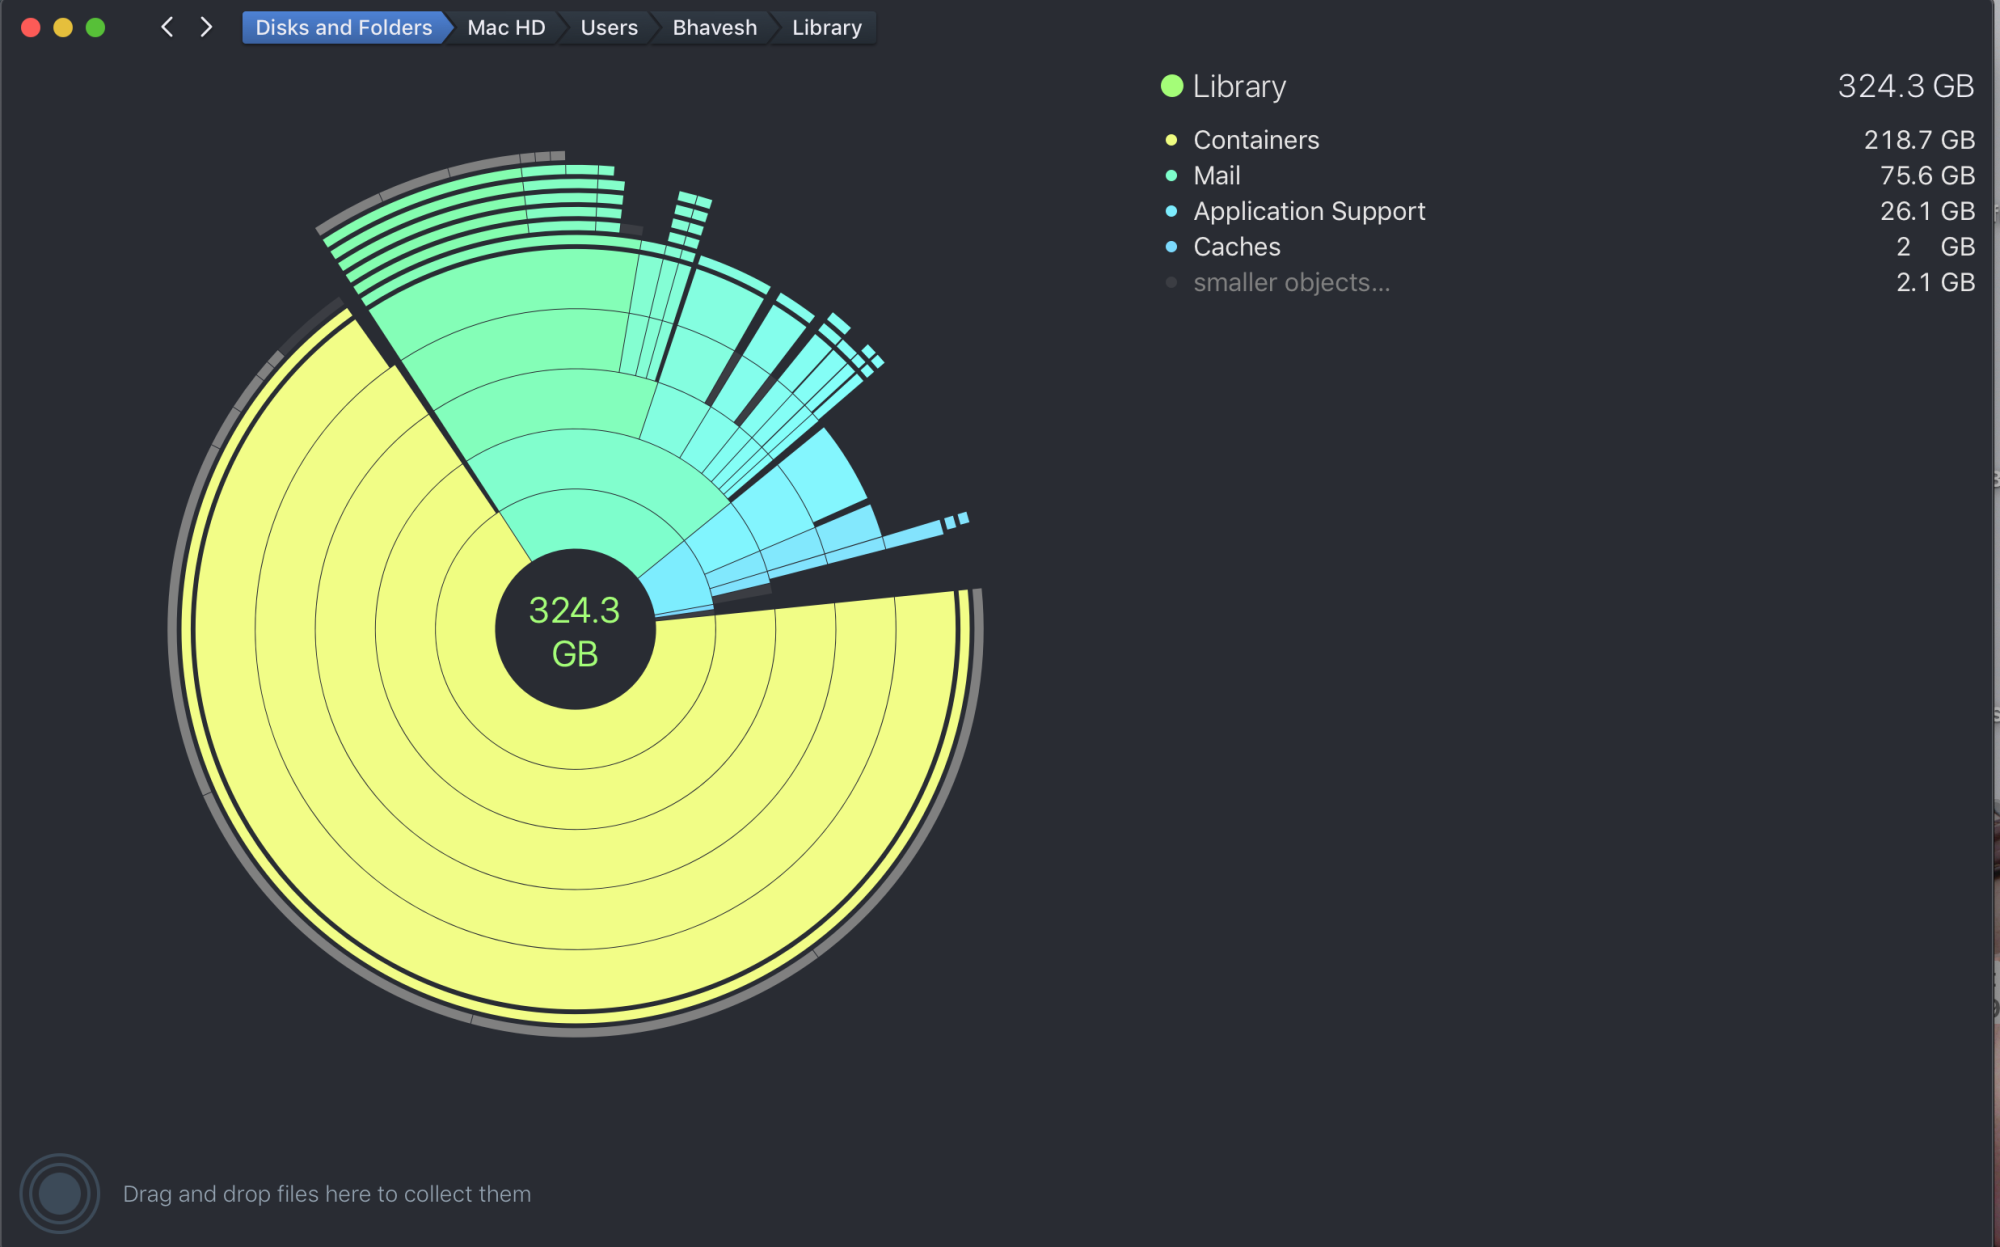This screenshot has width=2000, height=1247.
Task: Click the back navigation arrow
Action: click(x=167, y=27)
